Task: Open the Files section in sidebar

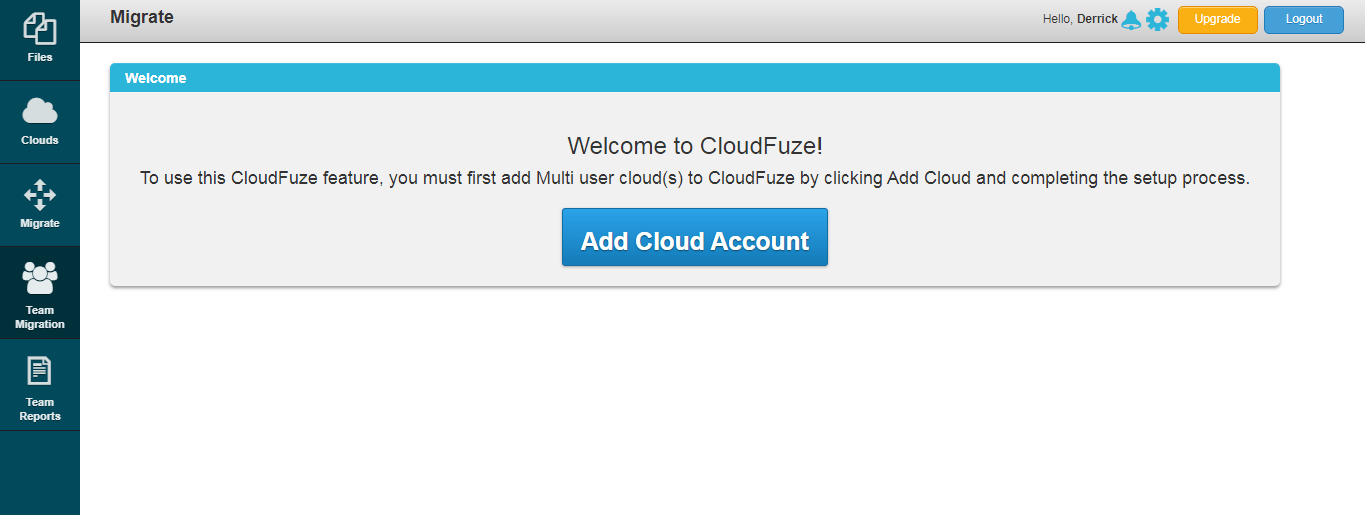Action: [40, 40]
